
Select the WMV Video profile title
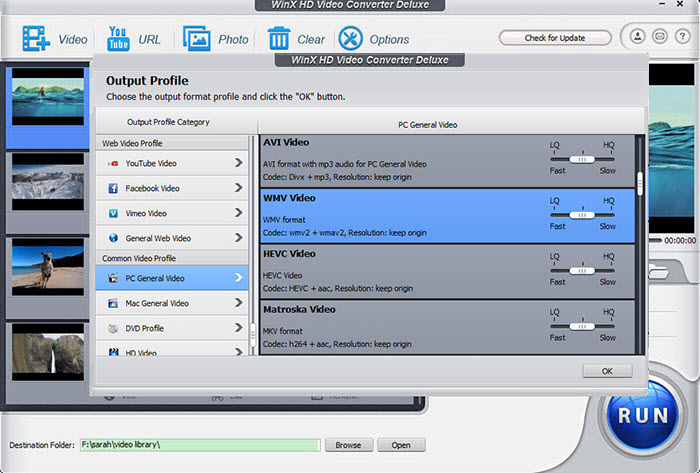[x=289, y=198]
